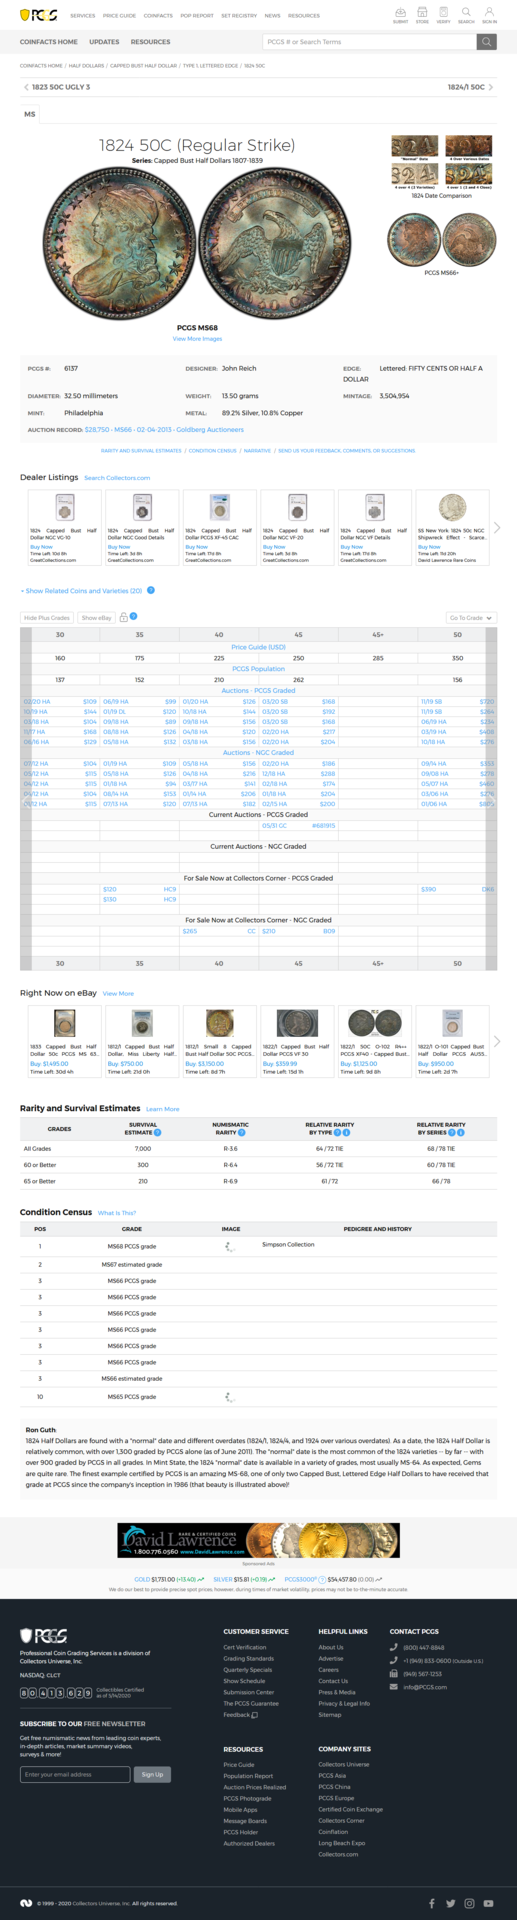This screenshot has width=517, height=1920.
Task: Open the Price Guide menu item
Action: pos(120,16)
